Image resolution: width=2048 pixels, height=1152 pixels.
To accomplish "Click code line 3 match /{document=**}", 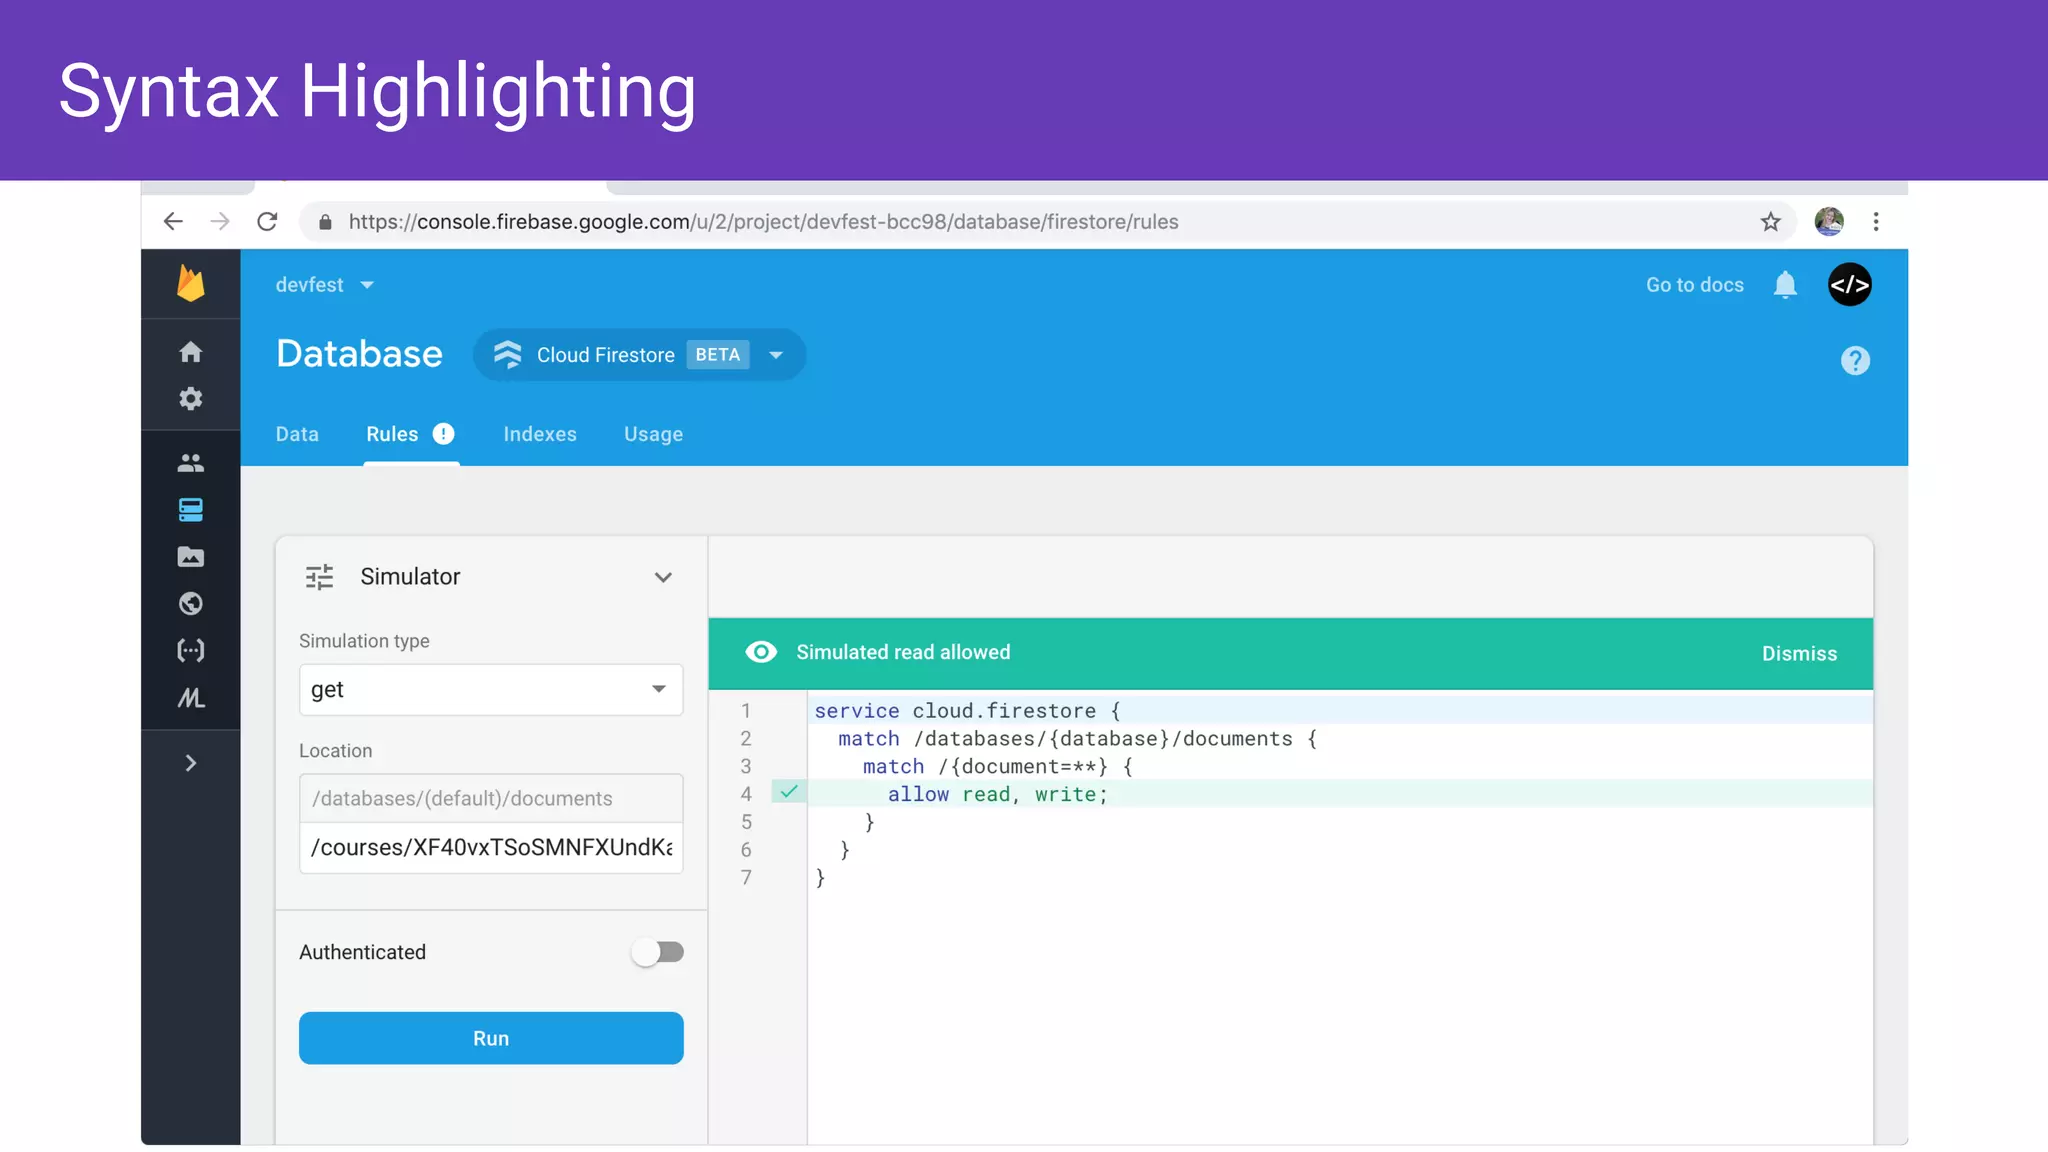I will 998,766.
